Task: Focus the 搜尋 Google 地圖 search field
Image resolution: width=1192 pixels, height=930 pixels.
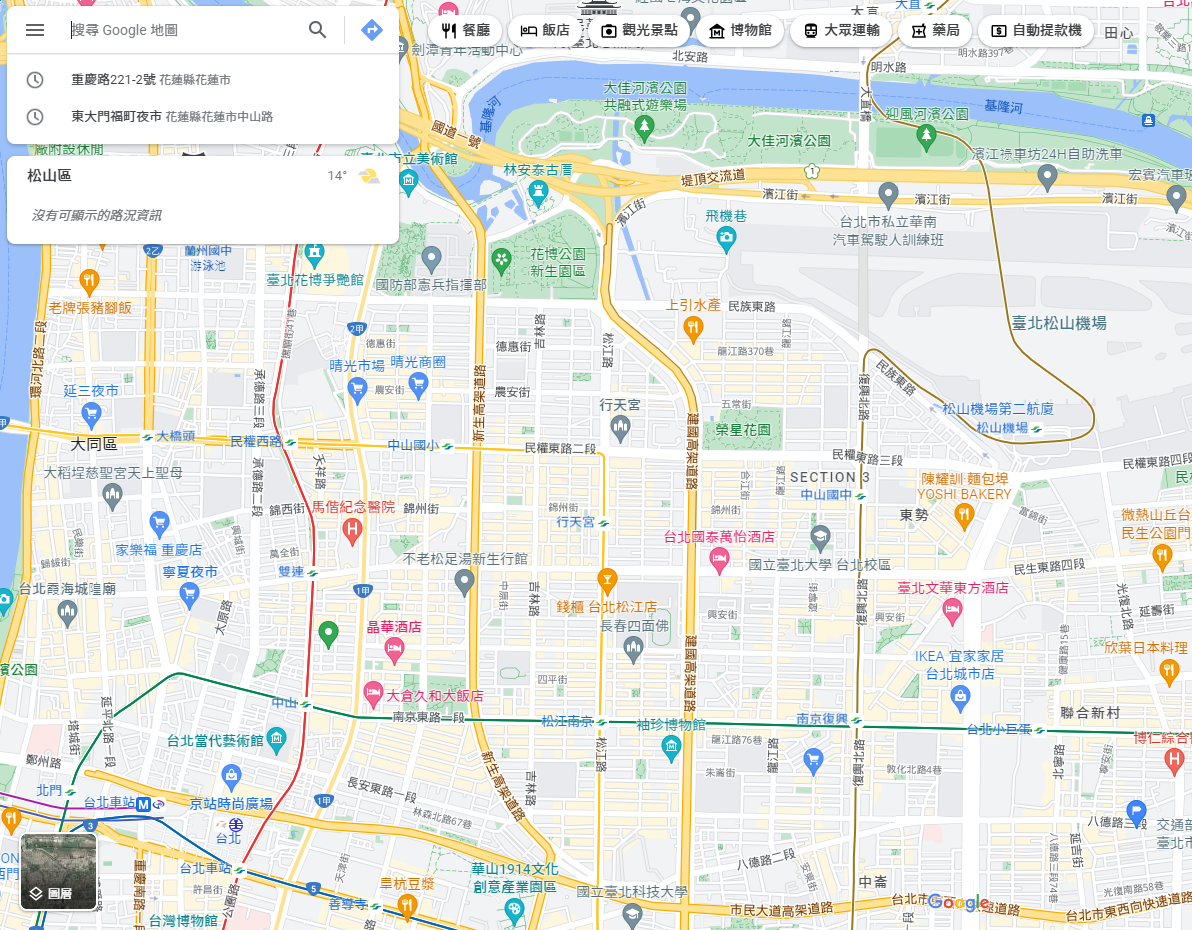Action: [x=182, y=30]
